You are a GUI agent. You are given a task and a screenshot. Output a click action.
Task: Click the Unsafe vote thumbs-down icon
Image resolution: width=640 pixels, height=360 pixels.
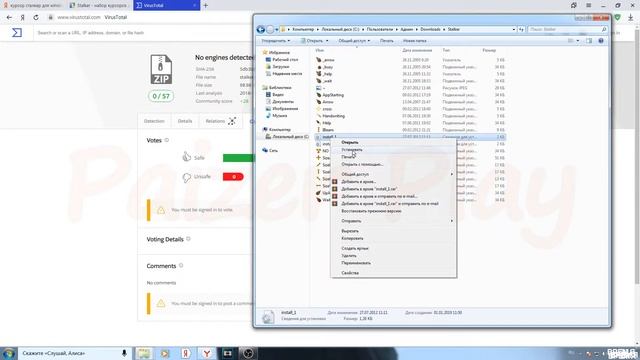coord(187,178)
